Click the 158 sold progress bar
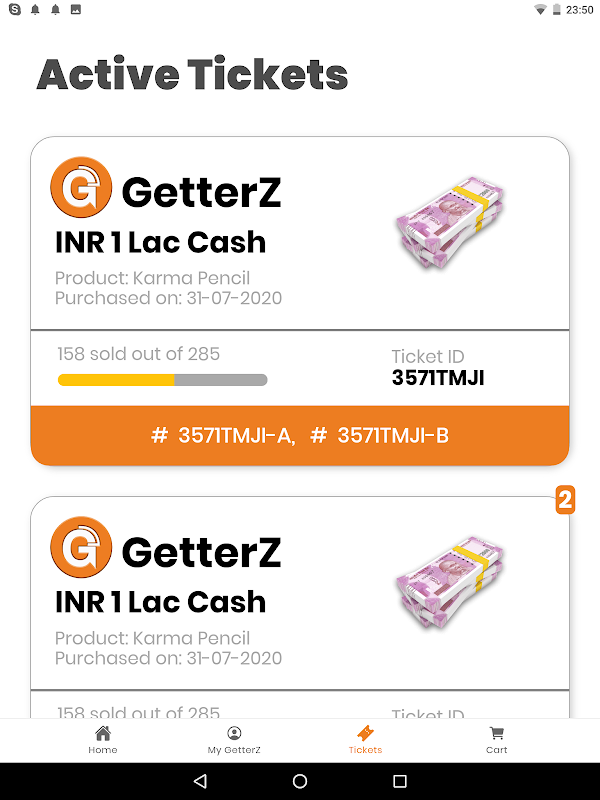600x800 pixels. tap(162, 380)
